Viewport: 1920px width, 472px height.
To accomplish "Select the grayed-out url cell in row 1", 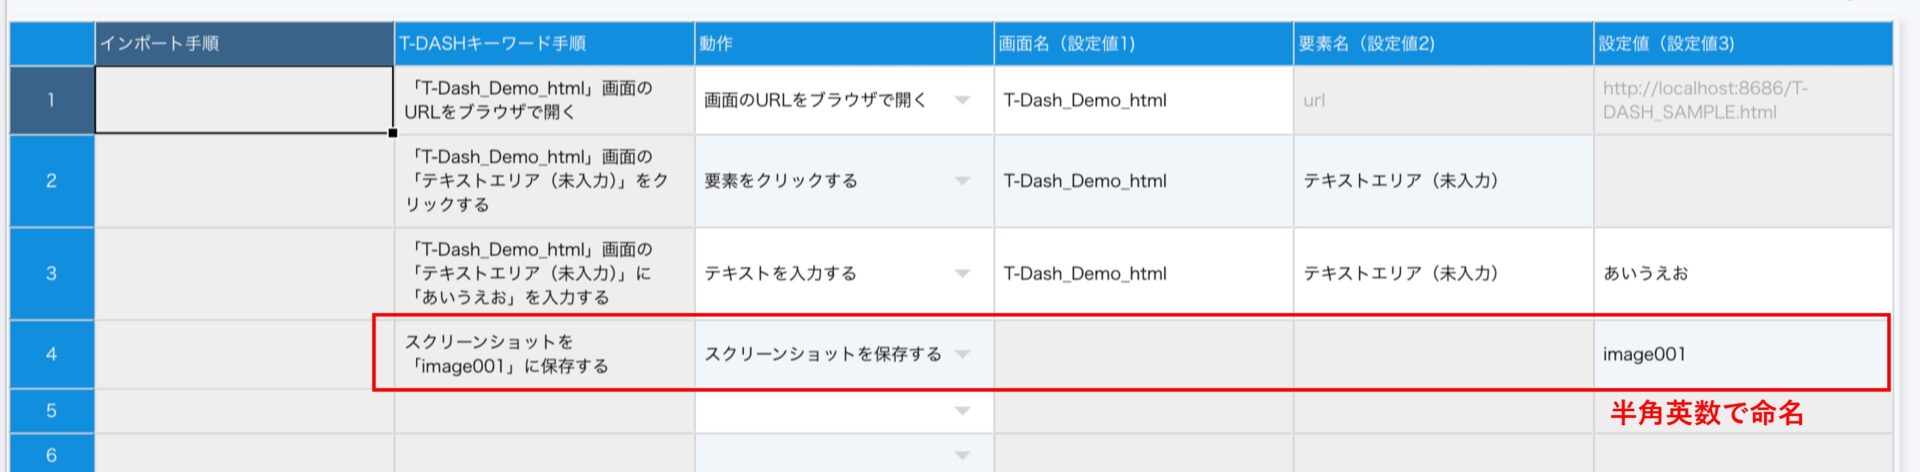I will pos(1443,100).
